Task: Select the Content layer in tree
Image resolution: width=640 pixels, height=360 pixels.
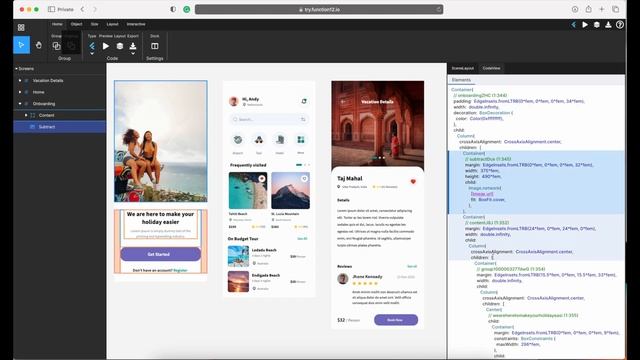Action: (x=46, y=115)
